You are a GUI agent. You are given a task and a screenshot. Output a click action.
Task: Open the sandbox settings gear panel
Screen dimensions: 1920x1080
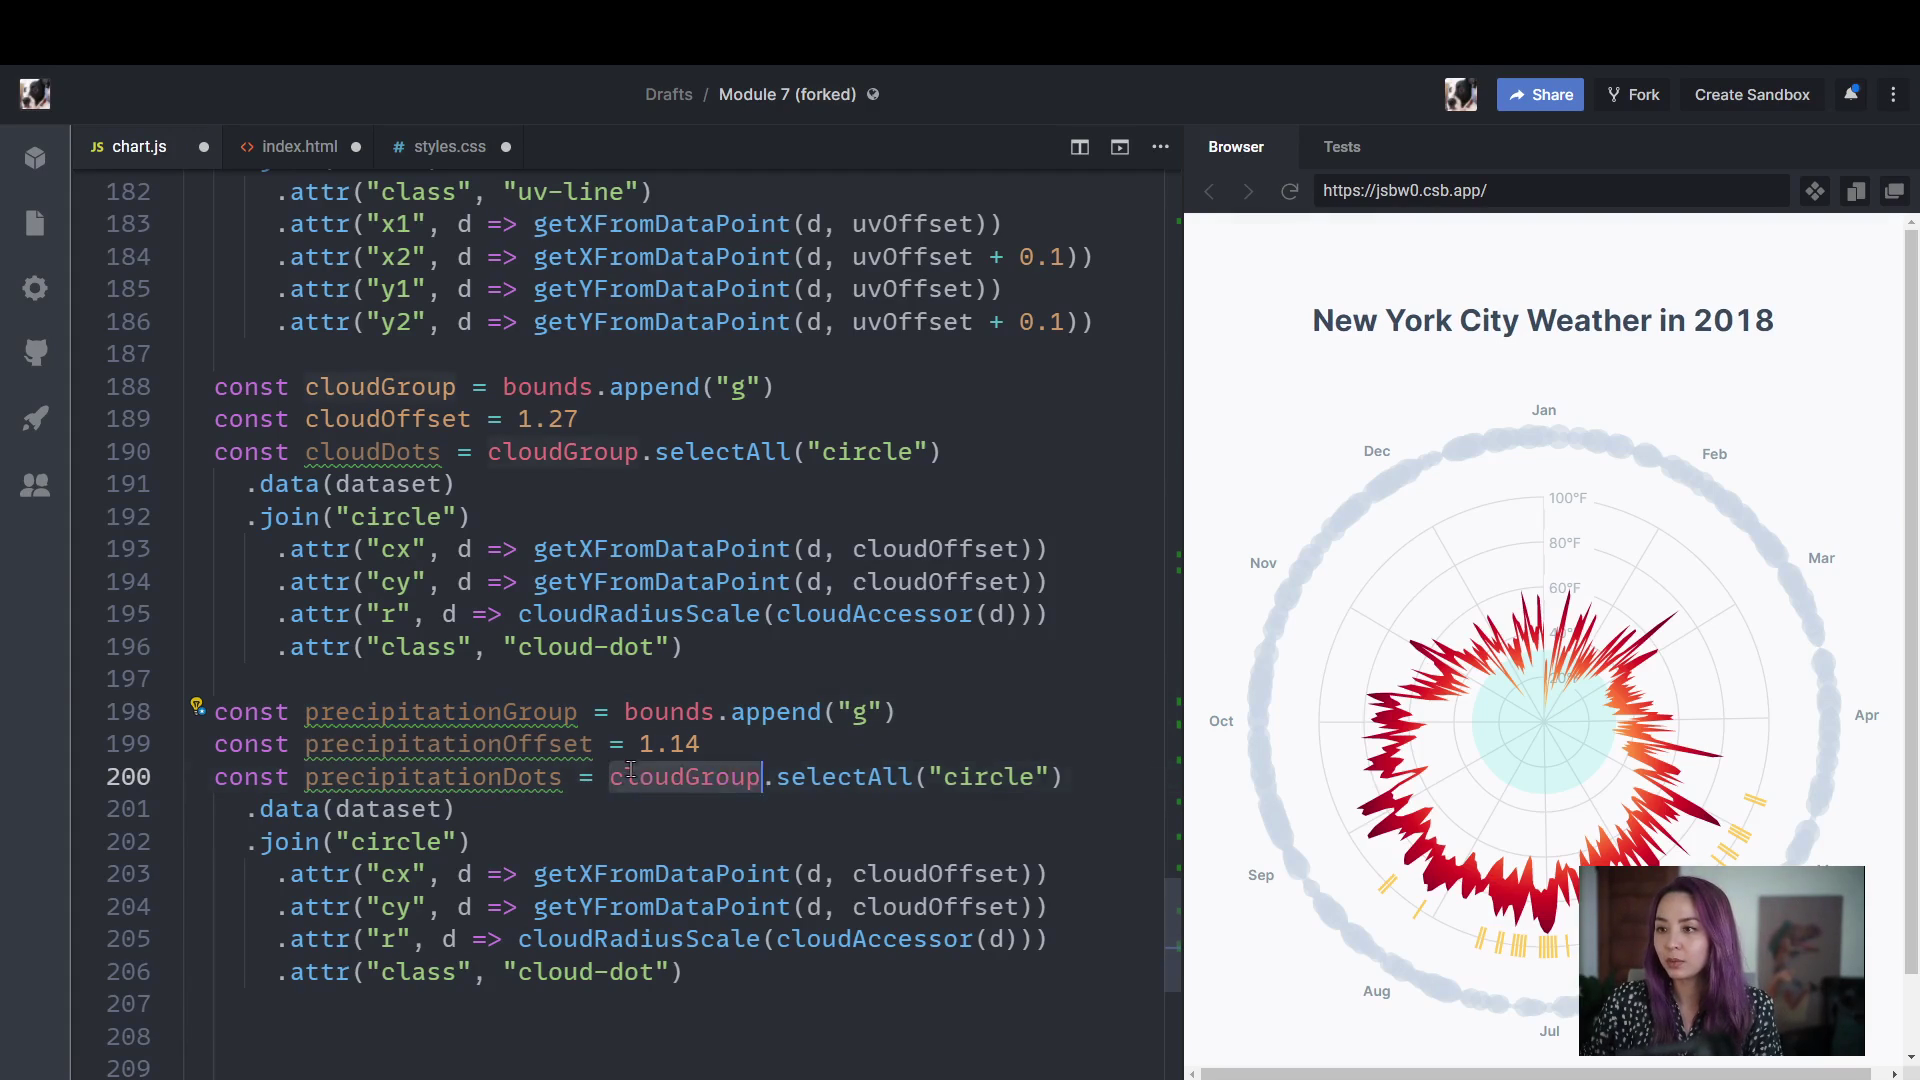coord(35,288)
